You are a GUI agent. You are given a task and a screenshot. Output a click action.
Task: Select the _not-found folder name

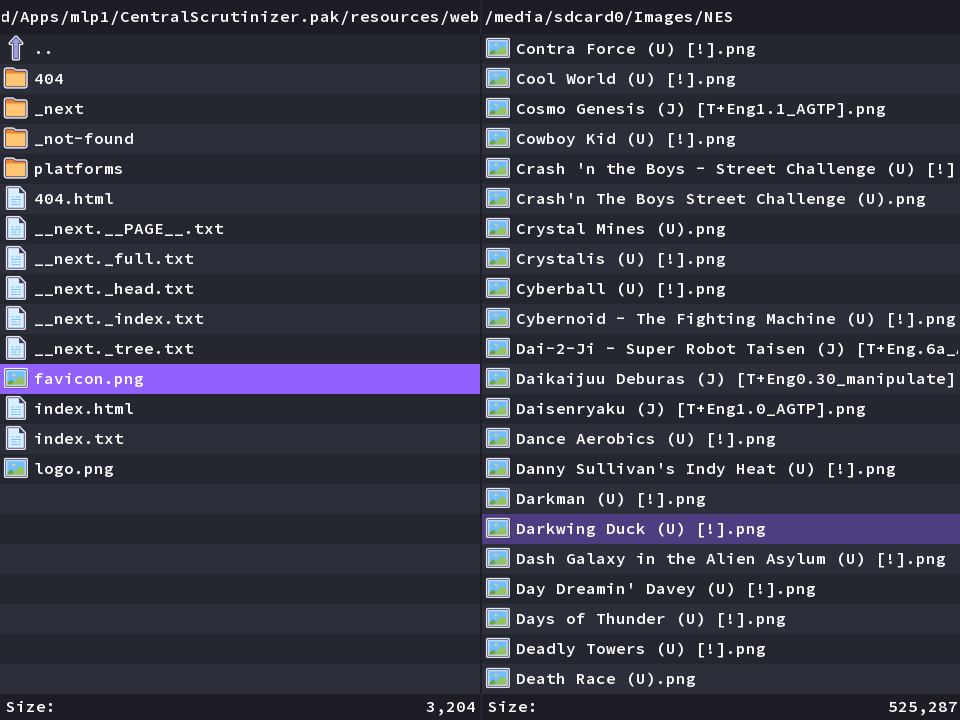coord(84,139)
